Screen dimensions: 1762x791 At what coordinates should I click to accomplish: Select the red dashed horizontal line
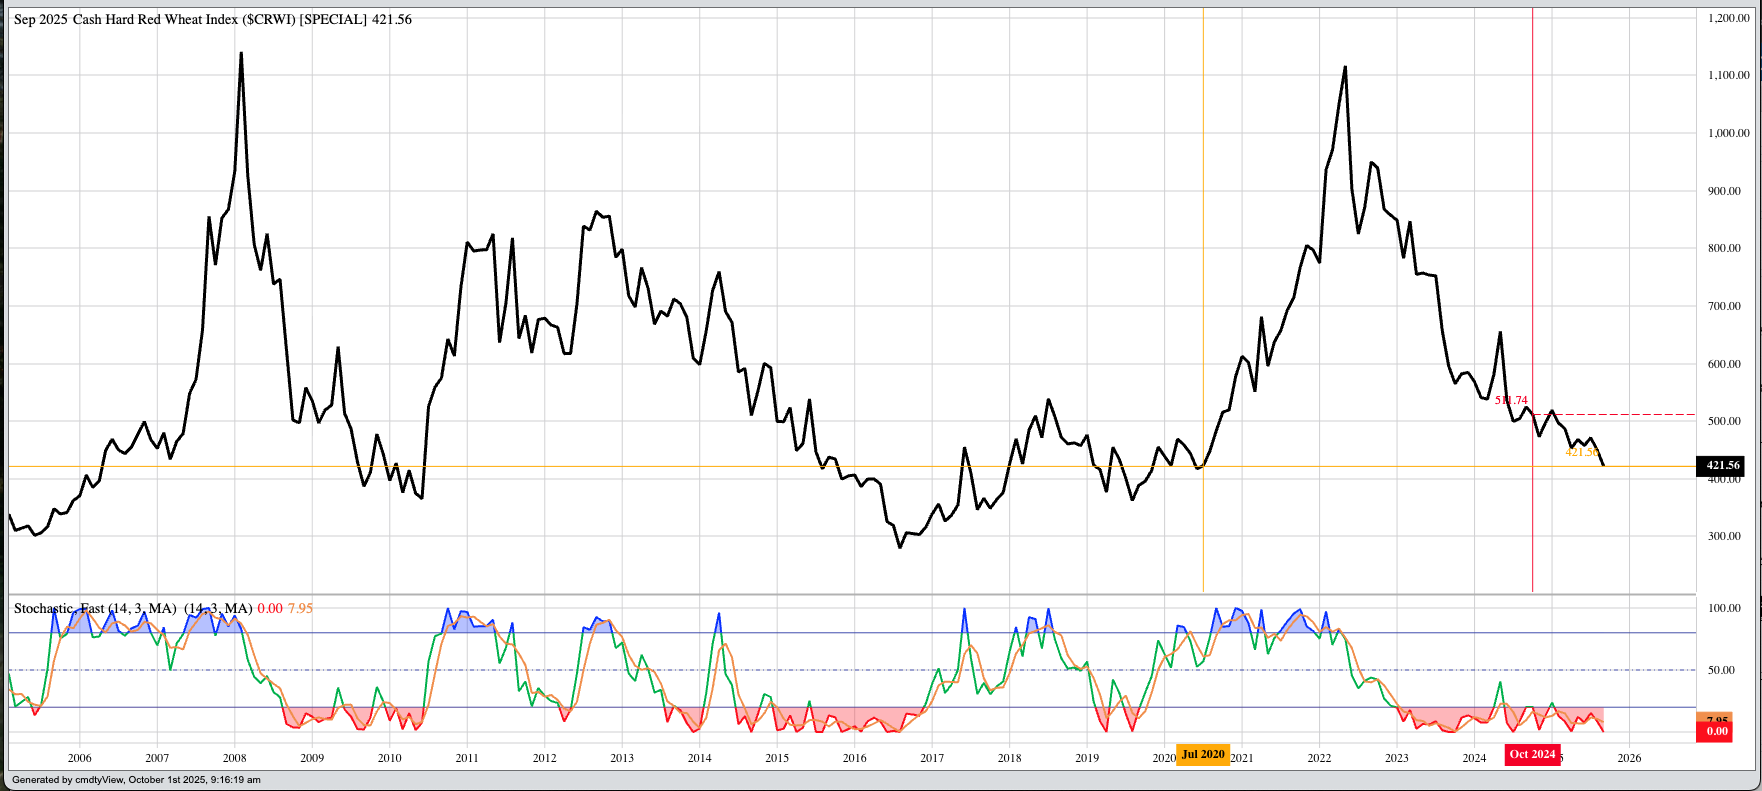pyautogui.click(x=1620, y=414)
